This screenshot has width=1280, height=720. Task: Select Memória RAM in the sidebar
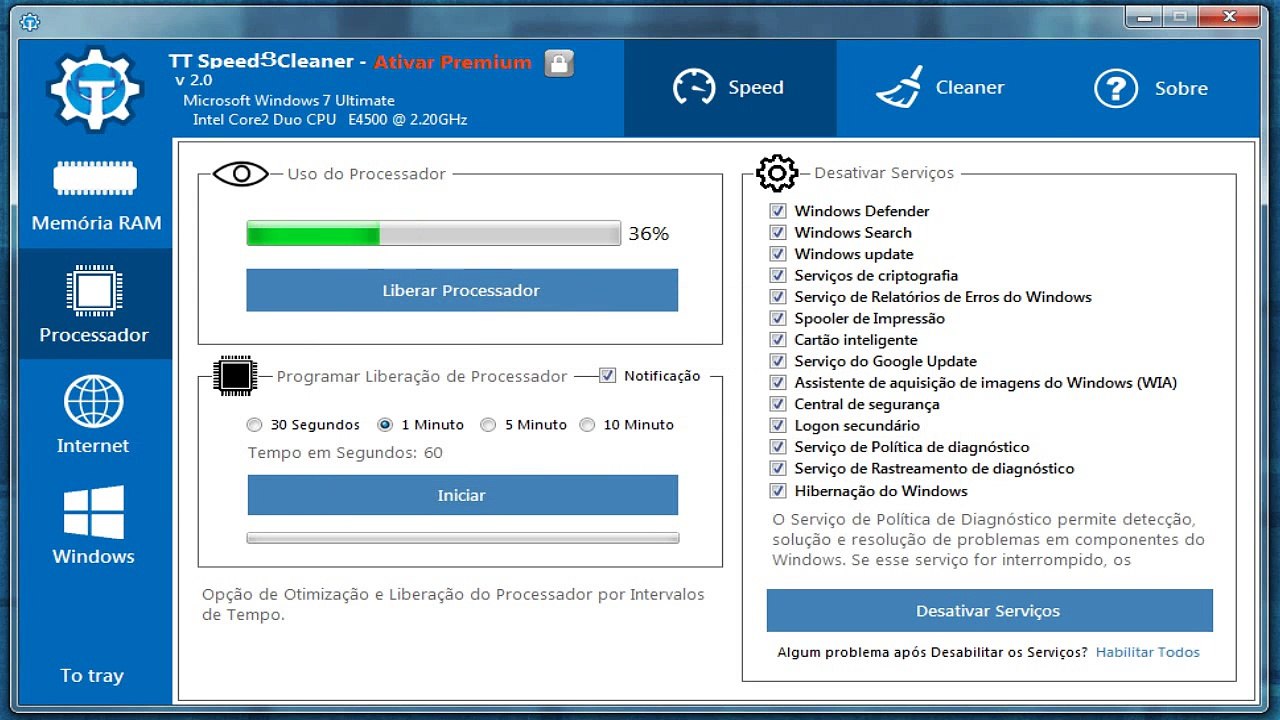pyautogui.click(x=96, y=194)
